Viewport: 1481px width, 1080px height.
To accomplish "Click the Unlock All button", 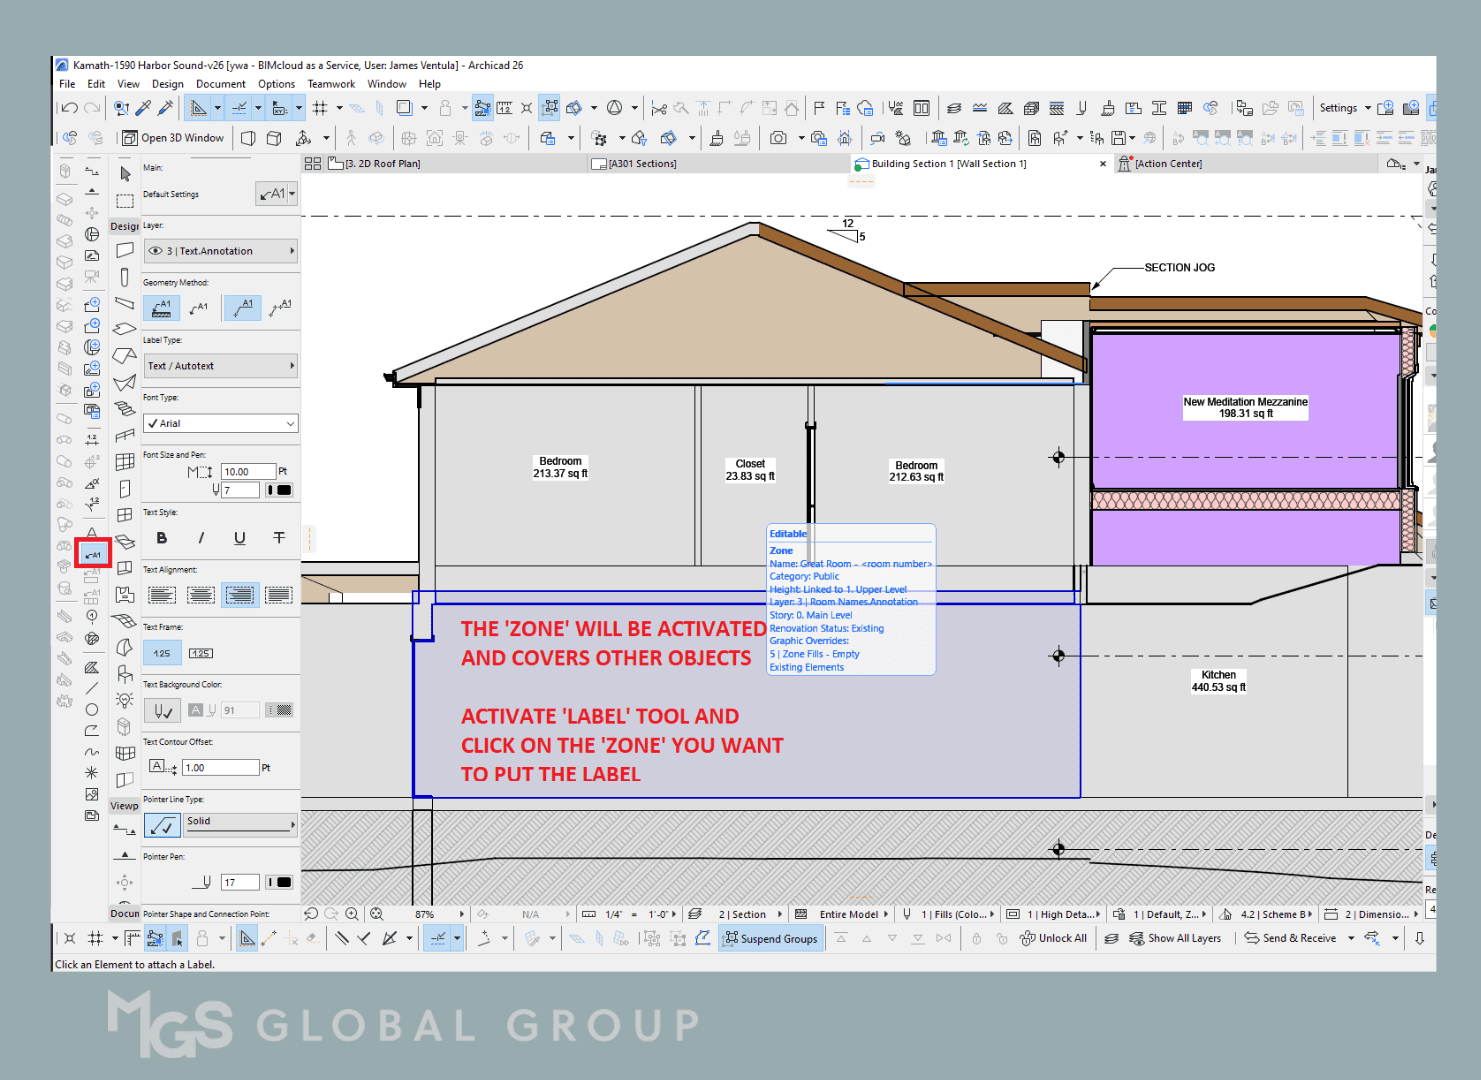I will [x=1054, y=938].
